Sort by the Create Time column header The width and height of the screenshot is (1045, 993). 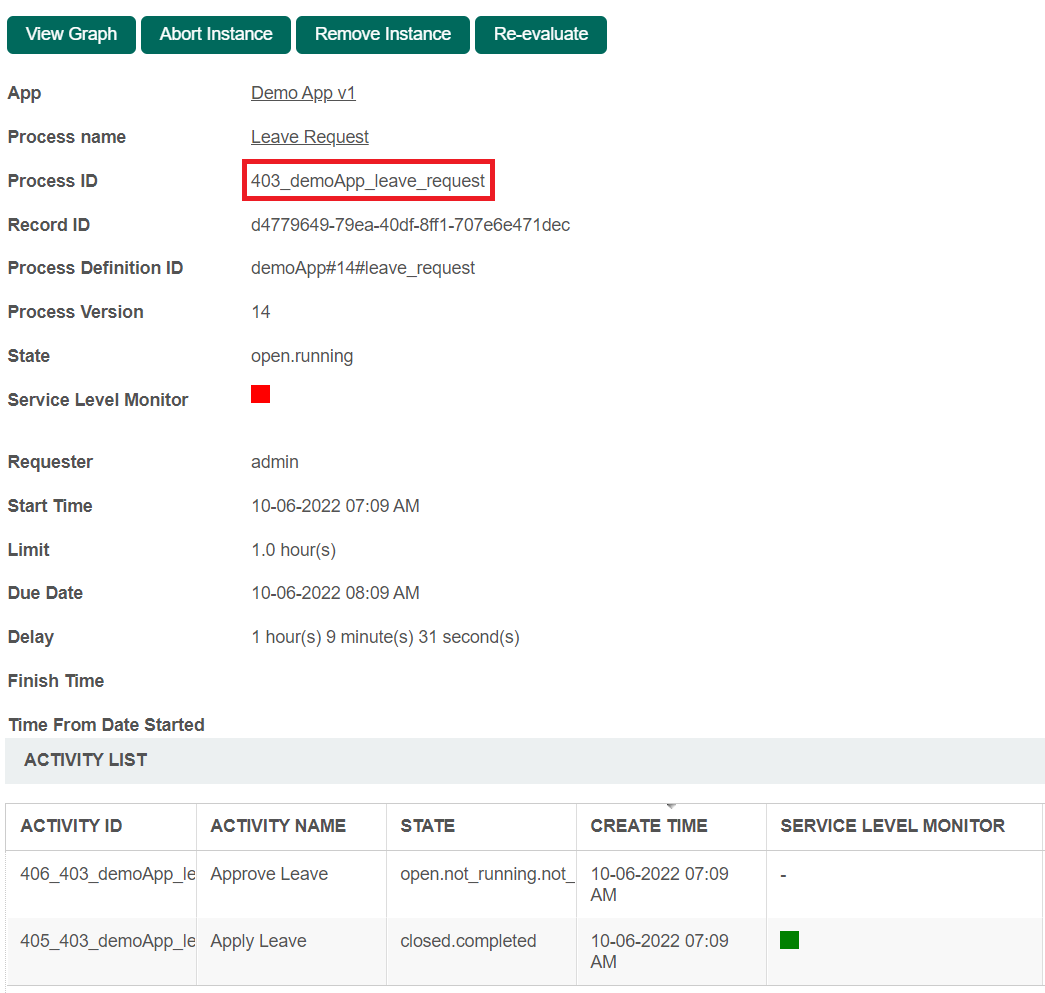(x=648, y=826)
